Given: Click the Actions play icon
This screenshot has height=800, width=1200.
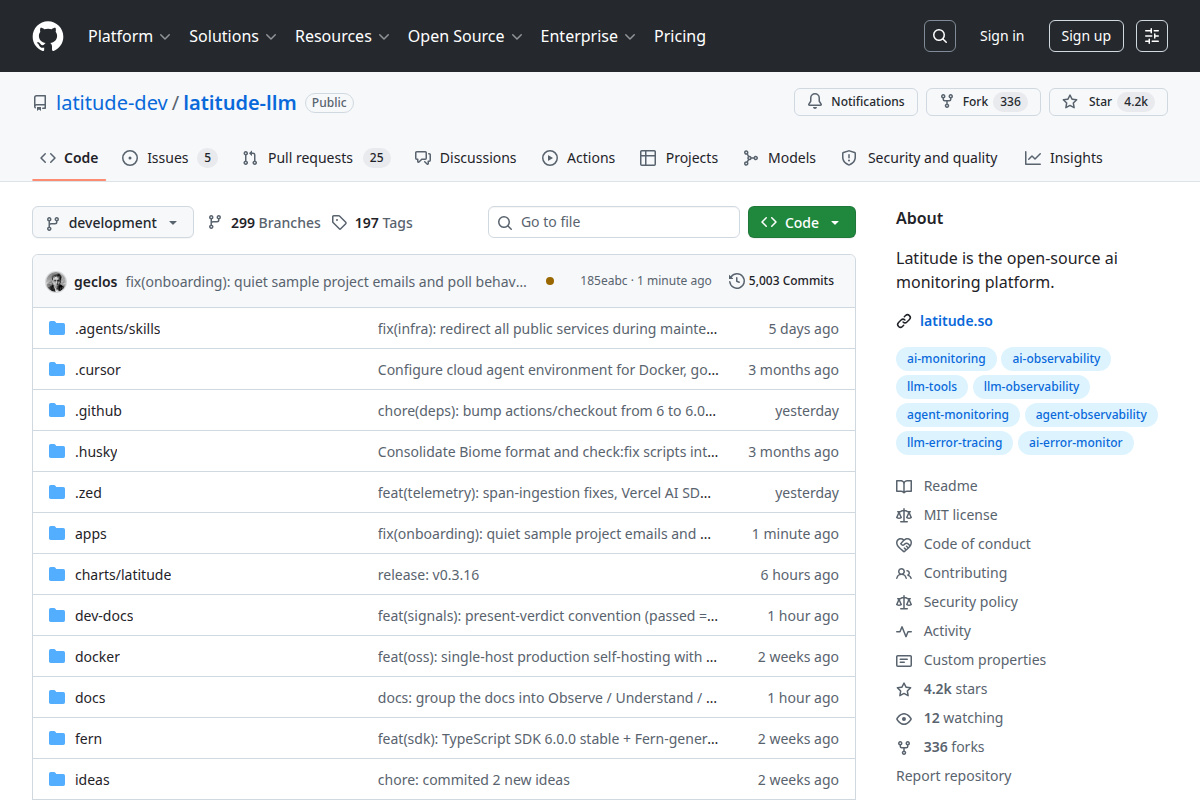Looking at the screenshot, I should pos(550,158).
